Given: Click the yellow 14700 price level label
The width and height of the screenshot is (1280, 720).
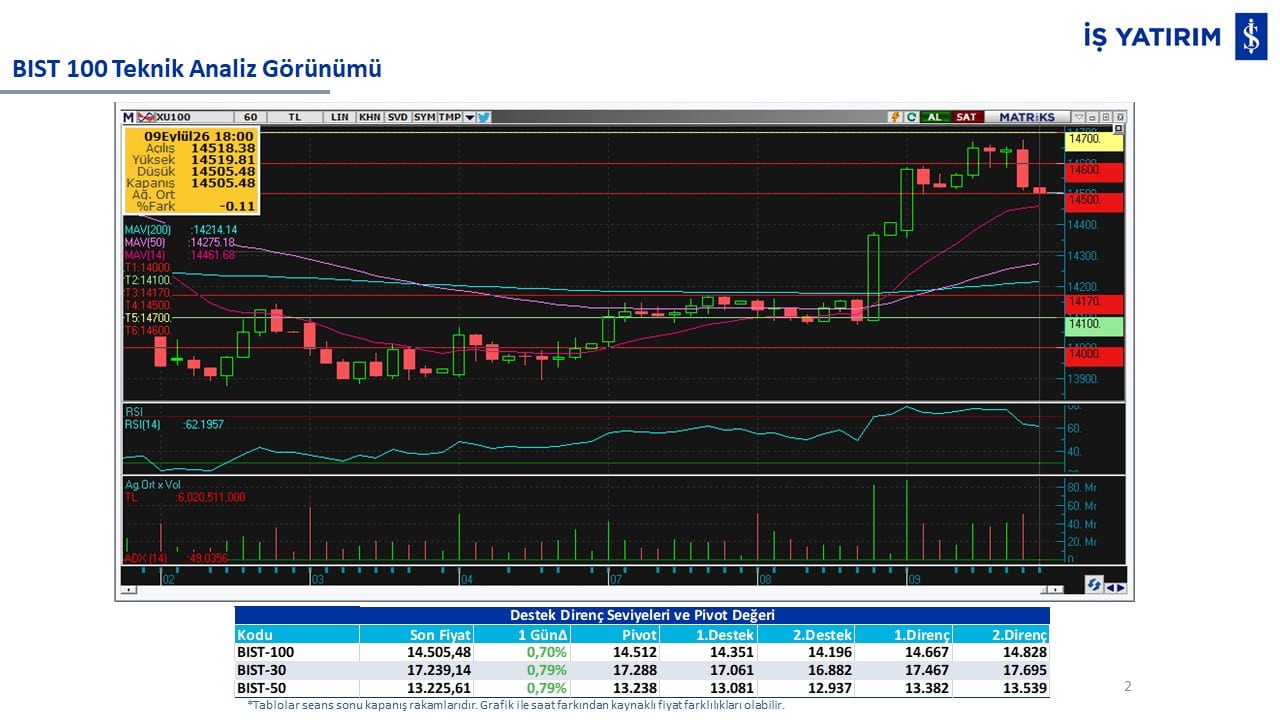Looking at the screenshot, I should click(x=1095, y=141).
